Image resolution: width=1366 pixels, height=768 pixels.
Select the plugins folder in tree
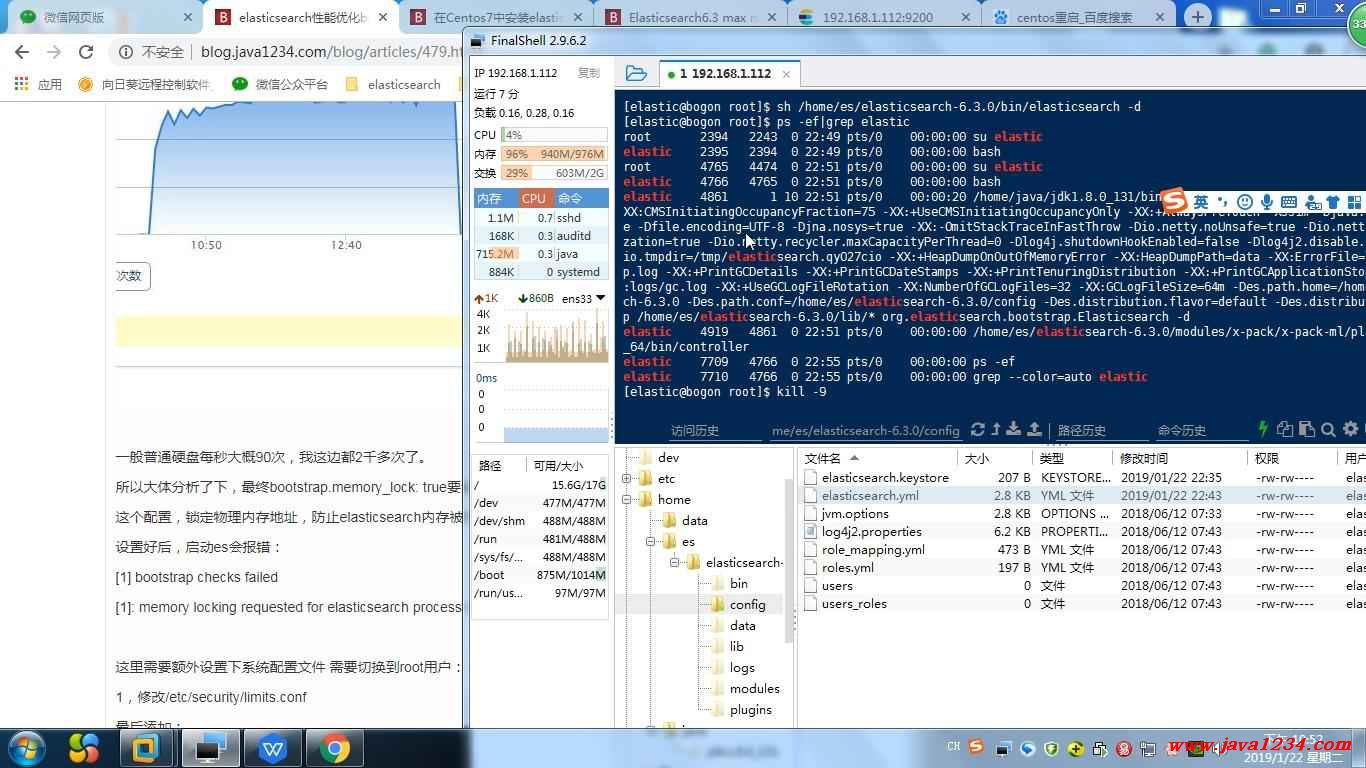[750, 710]
